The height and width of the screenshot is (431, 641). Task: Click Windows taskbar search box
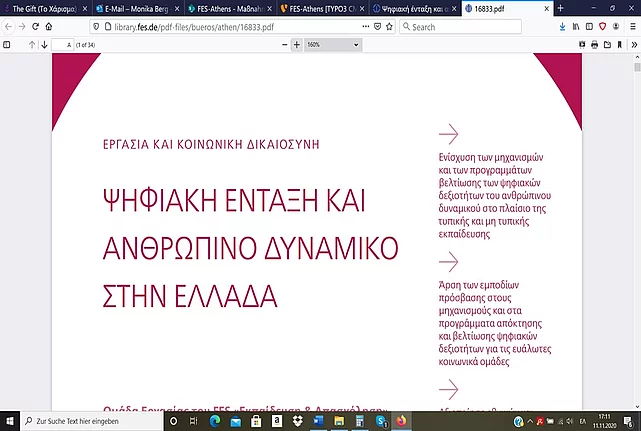[x=92, y=421]
